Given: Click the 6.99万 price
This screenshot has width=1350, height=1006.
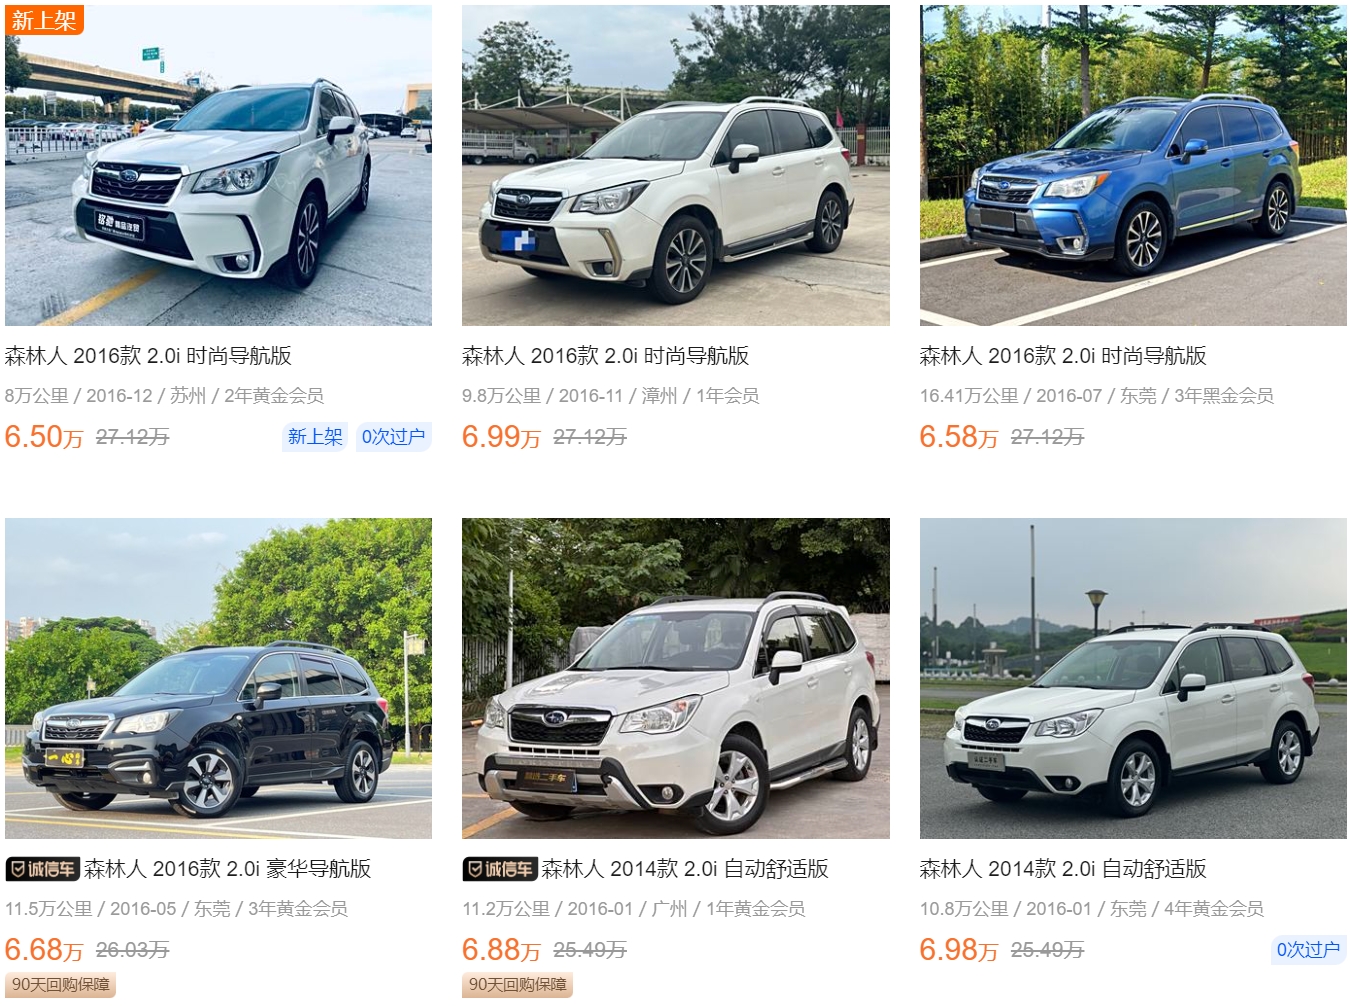Looking at the screenshot, I should click(501, 437).
